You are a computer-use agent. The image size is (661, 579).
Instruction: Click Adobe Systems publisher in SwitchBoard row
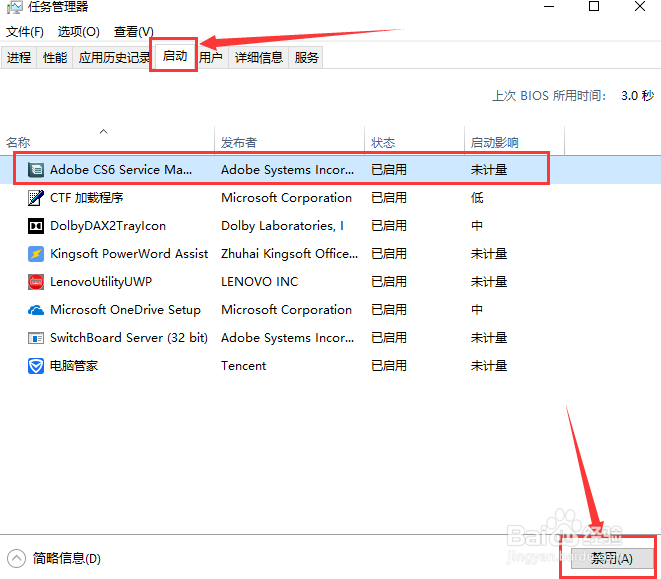(x=288, y=338)
